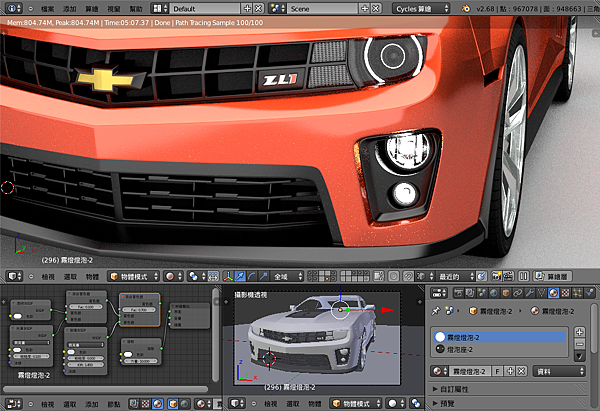Click the Blender logo icon

(466, 8)
